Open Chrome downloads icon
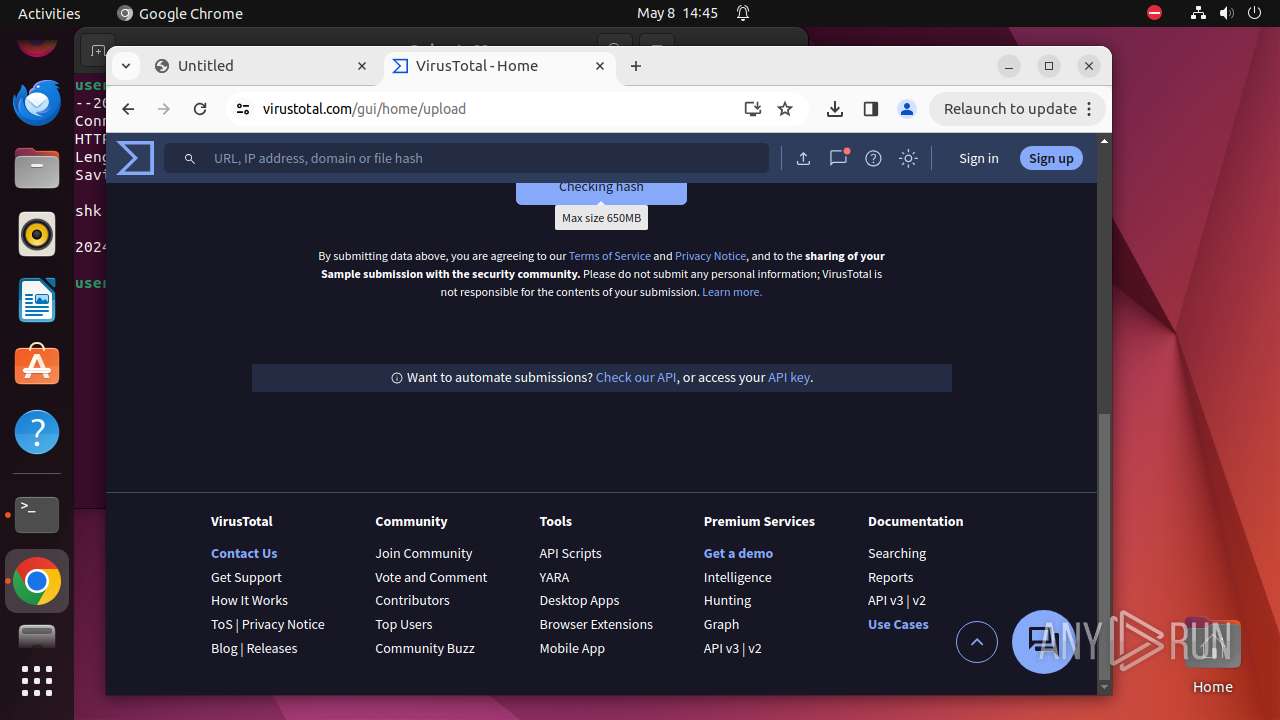 coord(835,109)
